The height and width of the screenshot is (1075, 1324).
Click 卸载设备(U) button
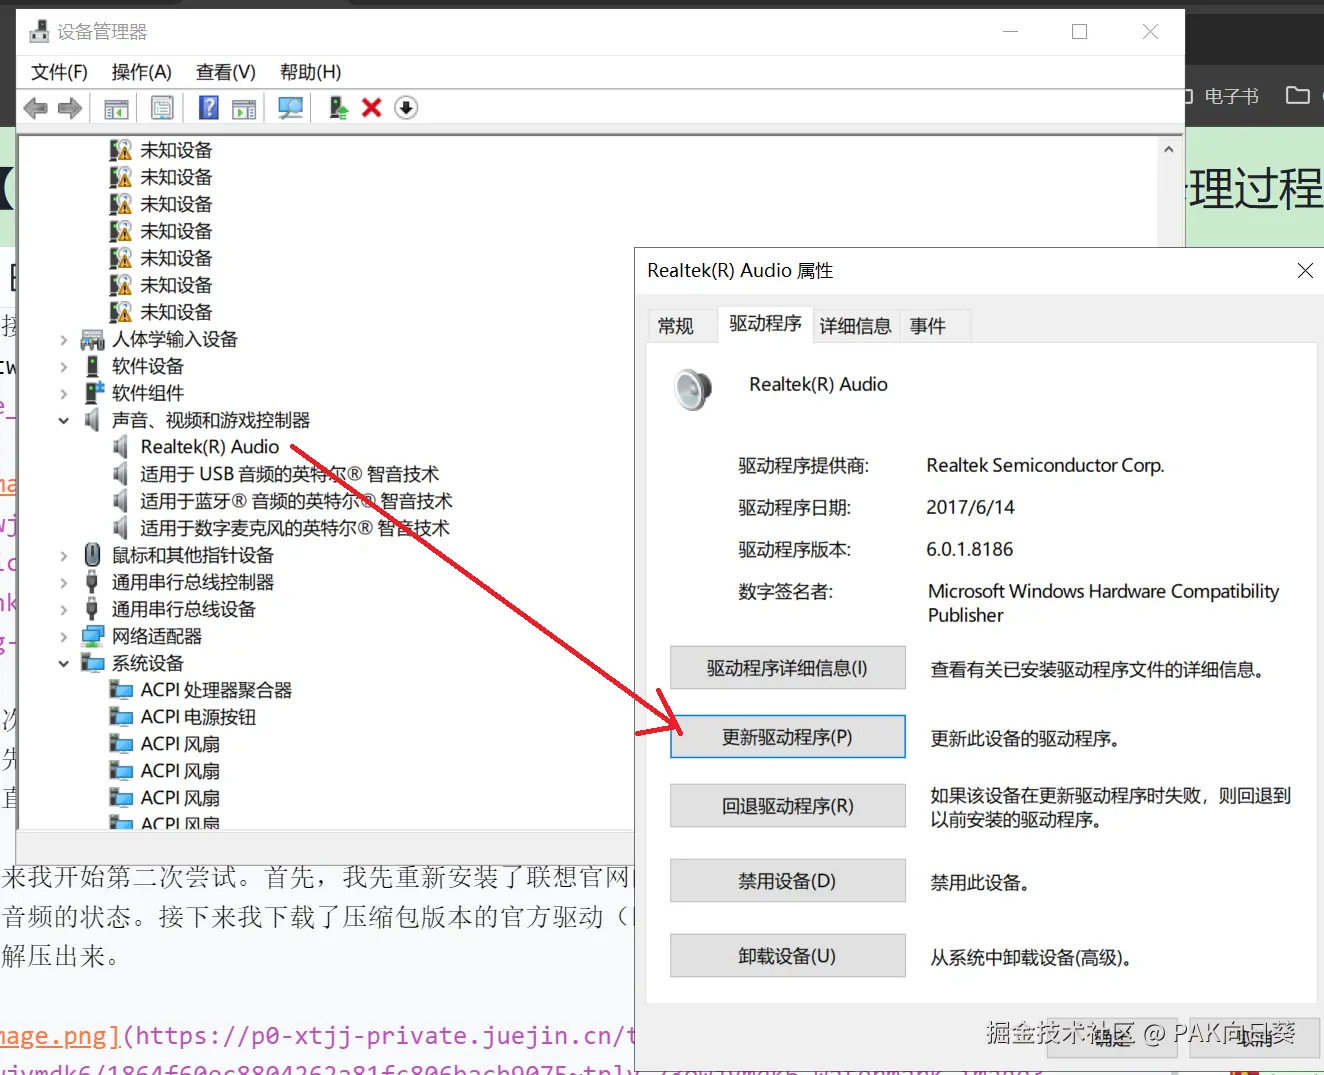click(787, 956)
